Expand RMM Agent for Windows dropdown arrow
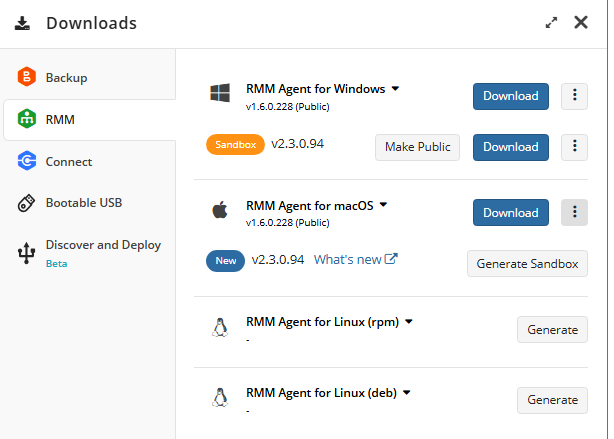This screenshot has height=439, width=614. tap(395, 89)
